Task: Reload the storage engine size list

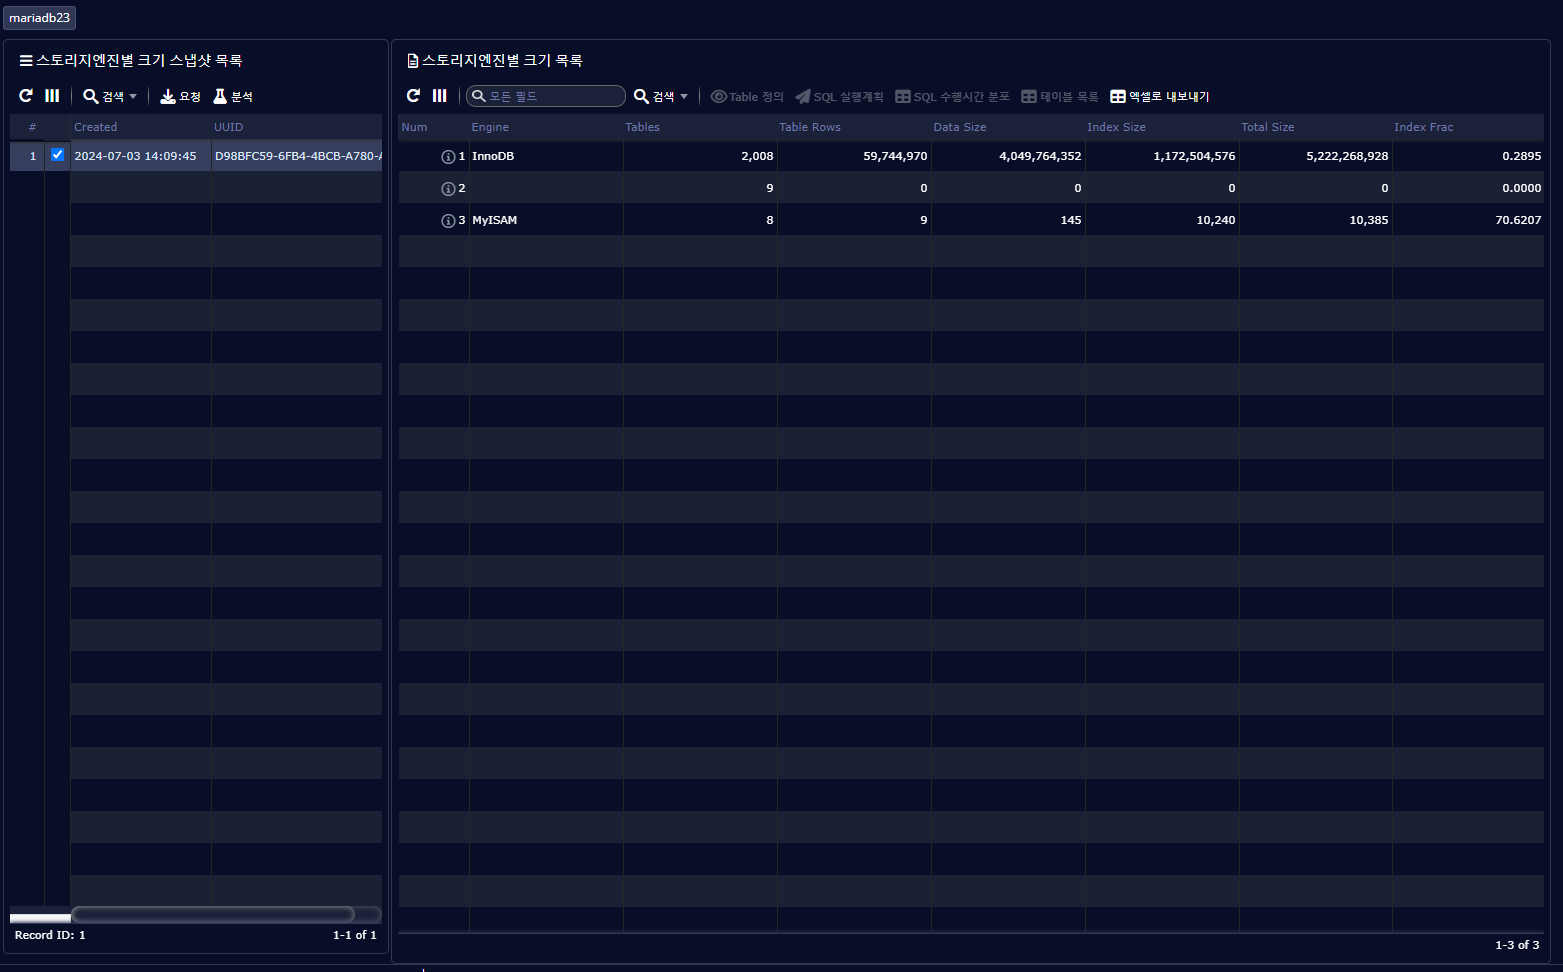Action: 413,96
